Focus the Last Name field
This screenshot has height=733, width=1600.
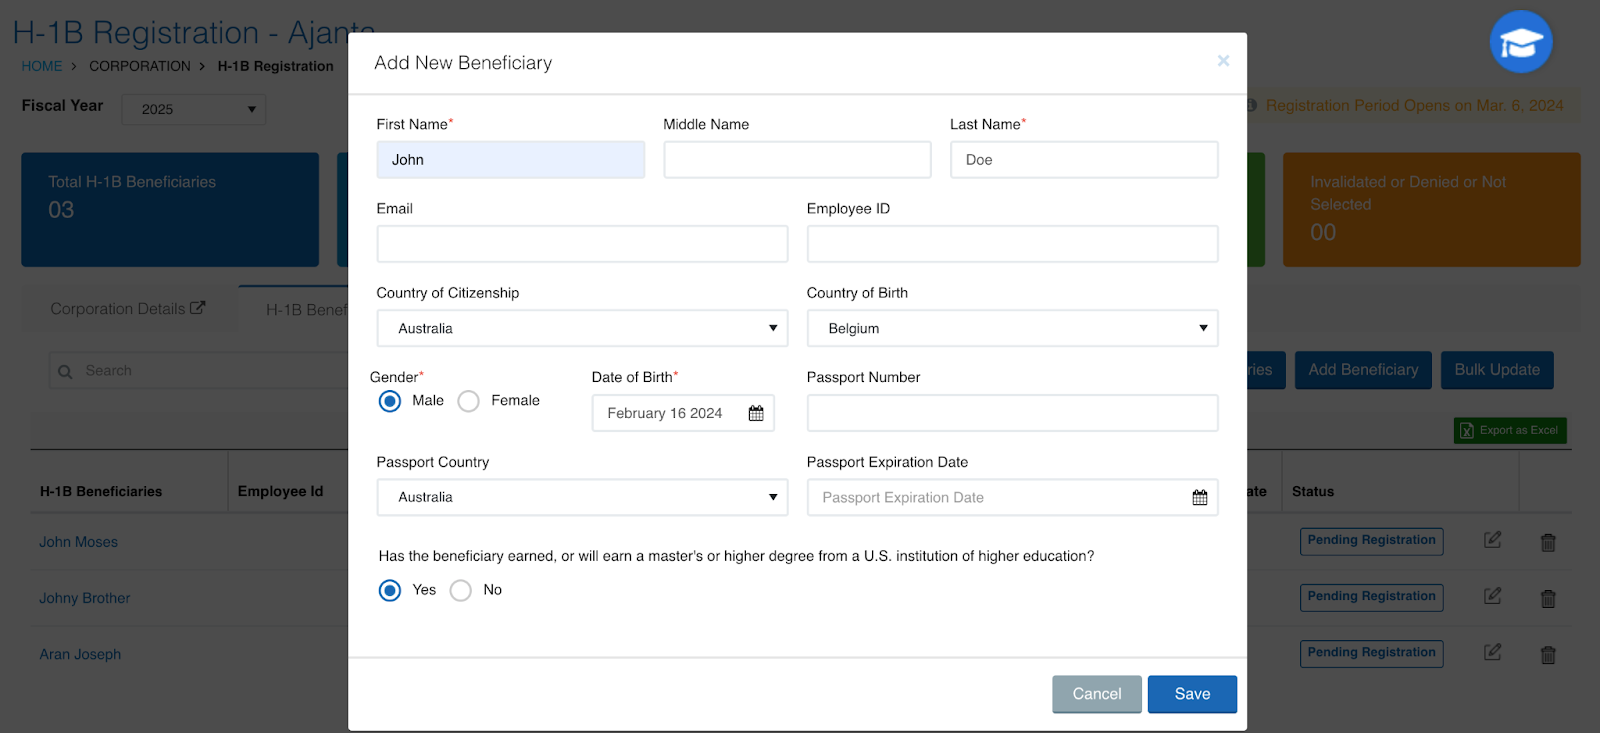tap(1084, 160)
